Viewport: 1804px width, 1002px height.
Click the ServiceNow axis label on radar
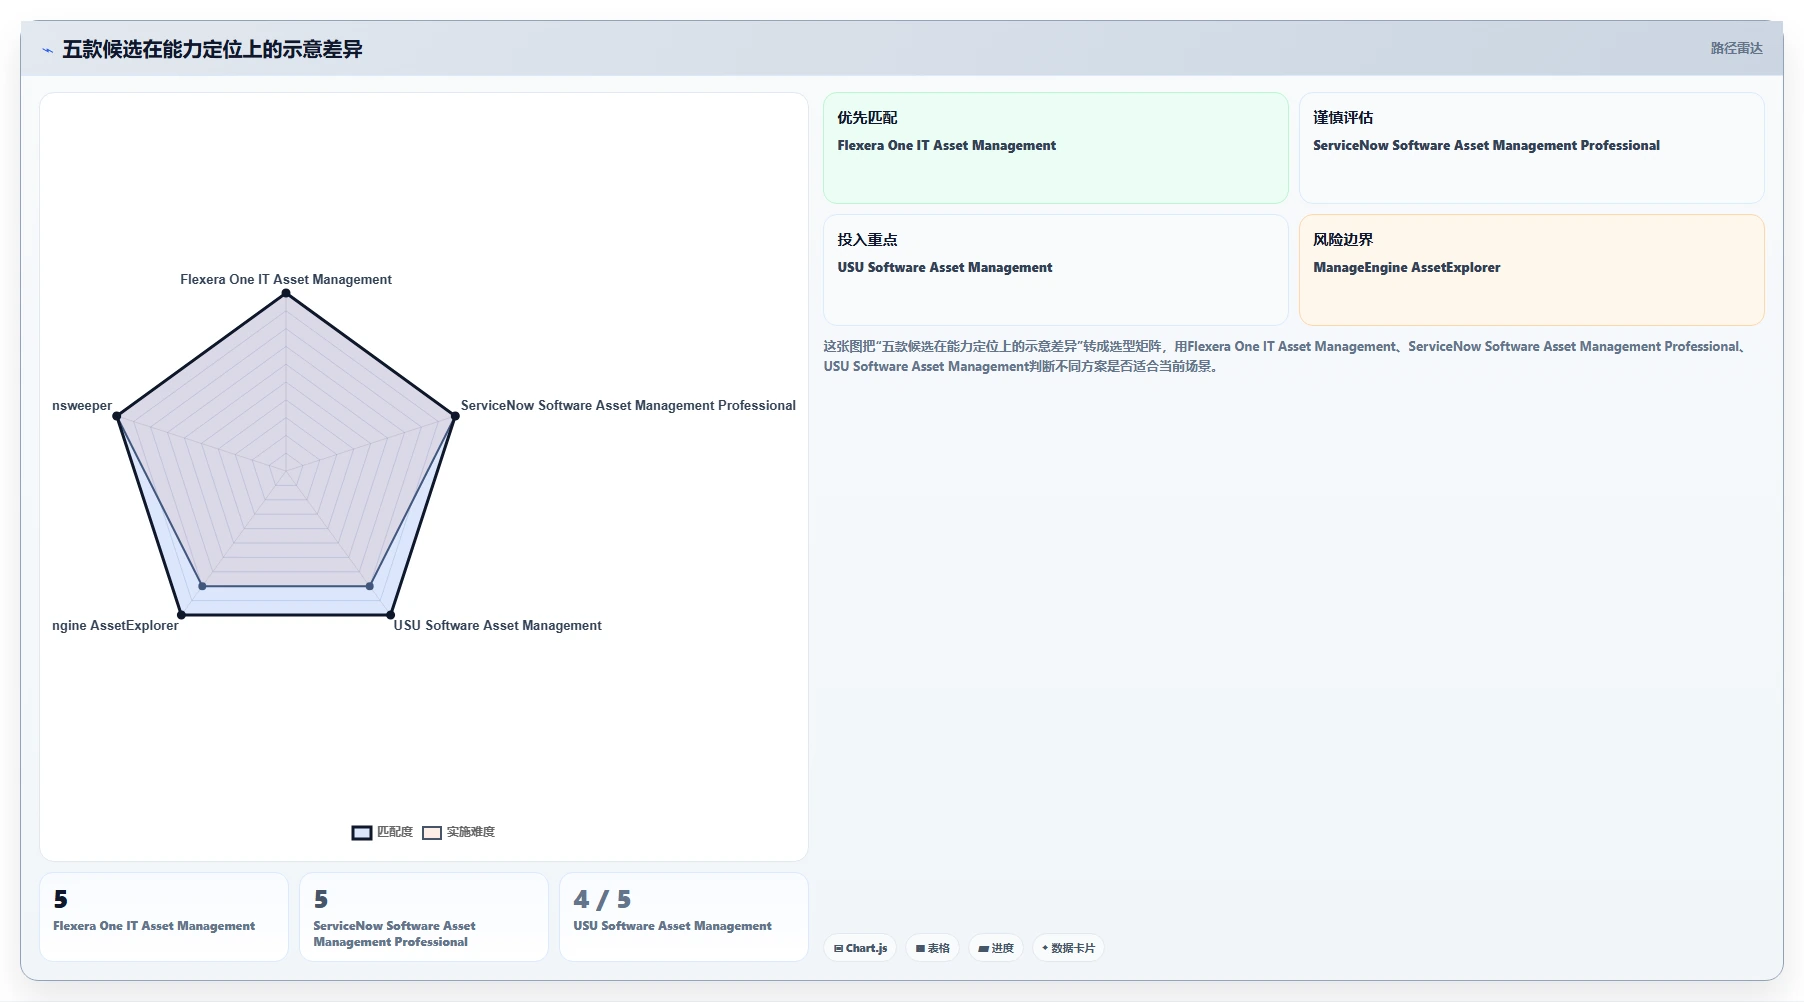coord(628,406)
